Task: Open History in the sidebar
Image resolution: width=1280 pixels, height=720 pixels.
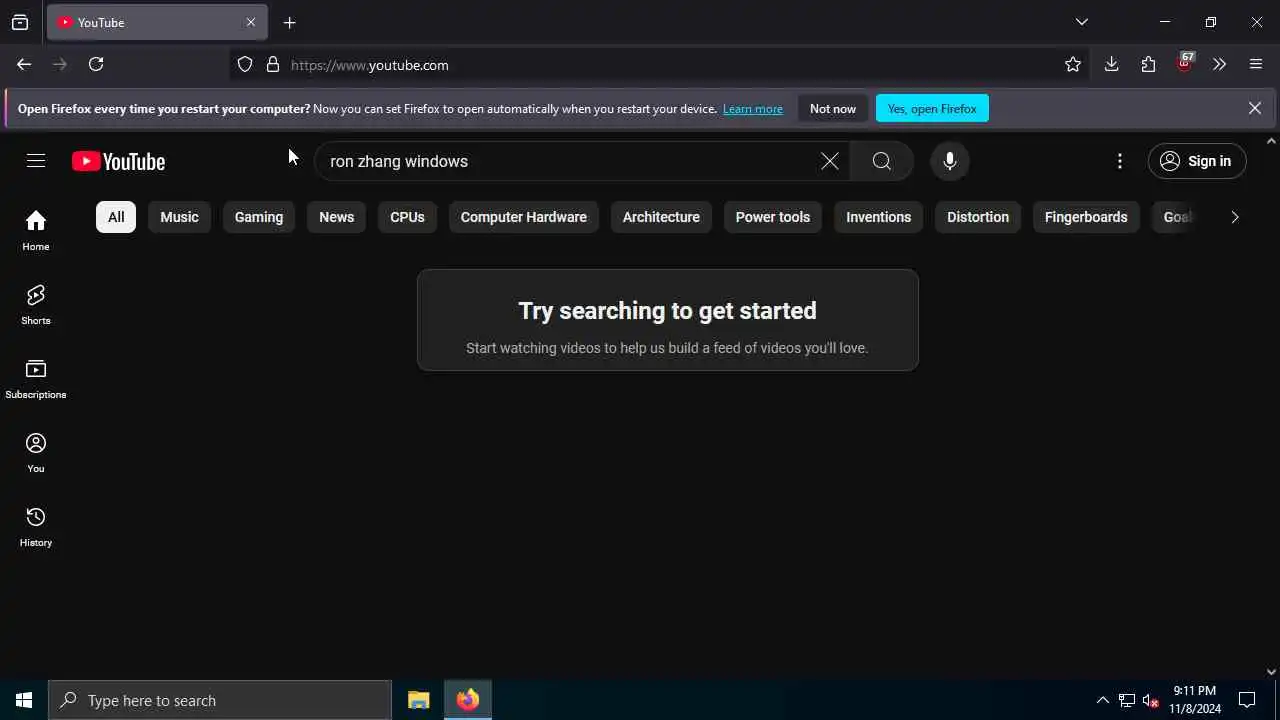Action: 36,527
